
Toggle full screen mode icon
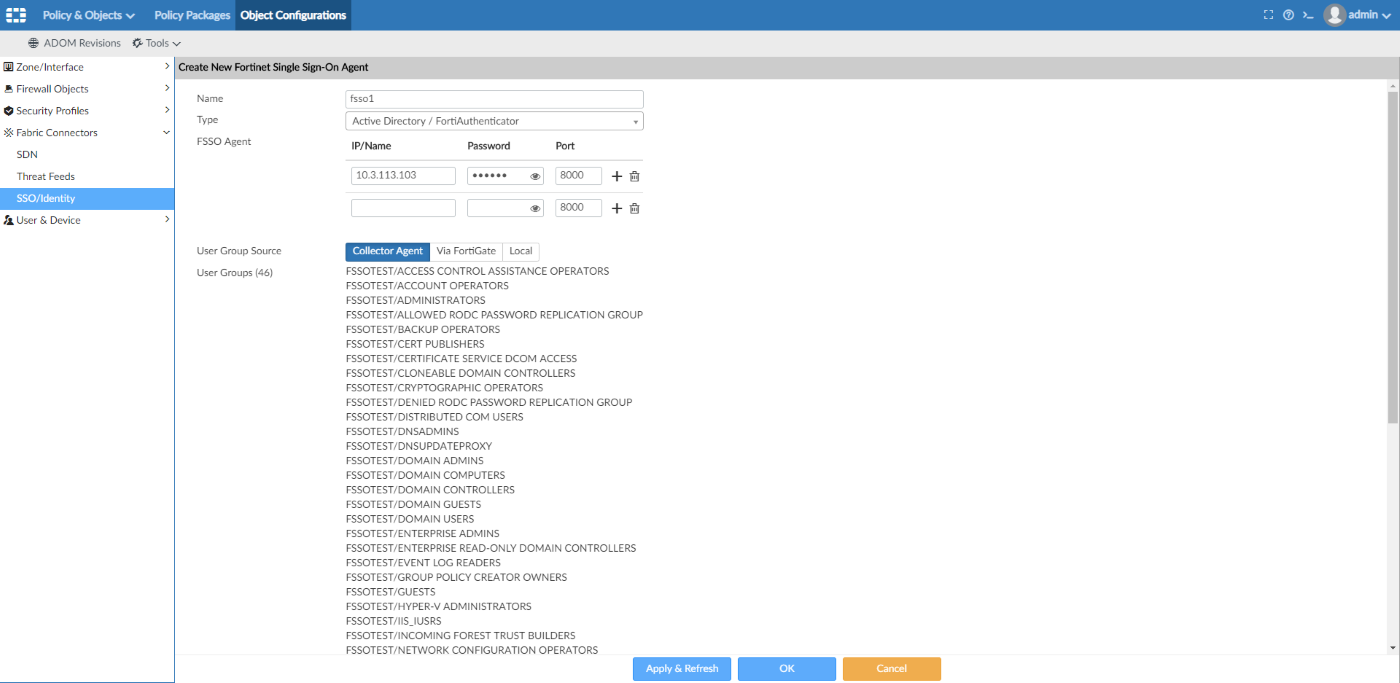(x=1269, y=15)
